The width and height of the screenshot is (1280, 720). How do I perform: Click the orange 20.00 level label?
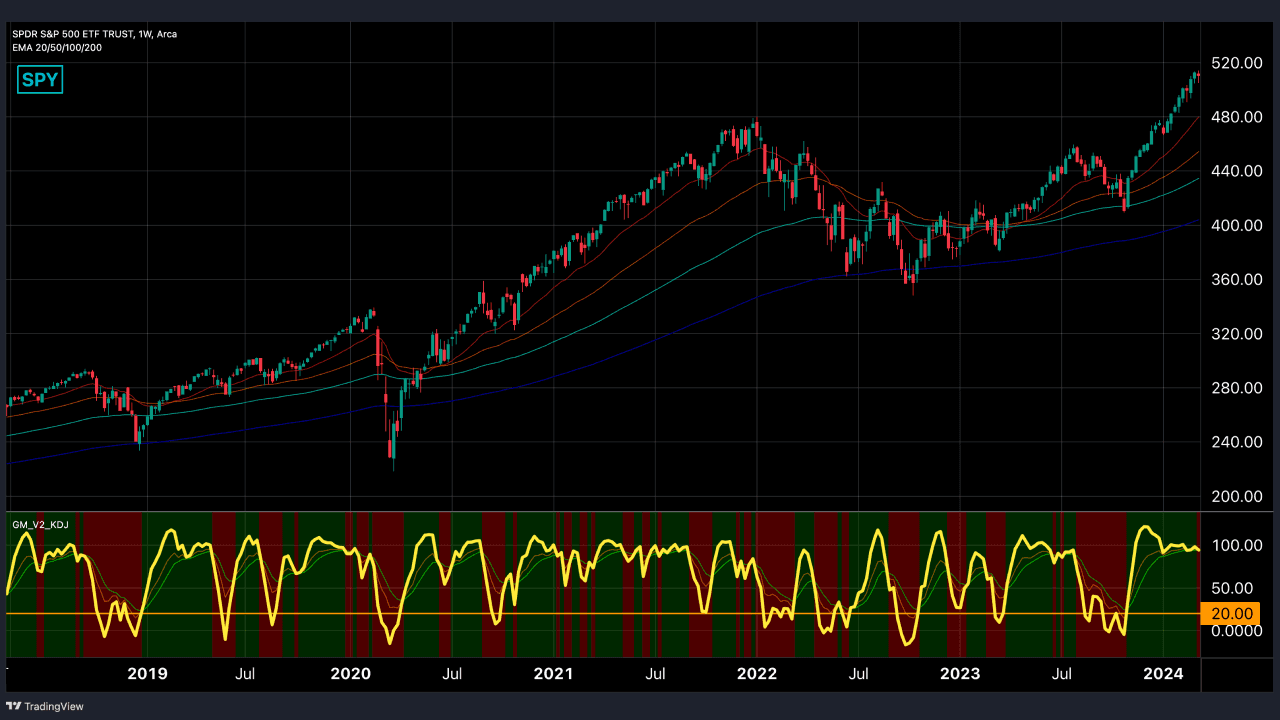pyautogui.click(x=1231, y=614)
